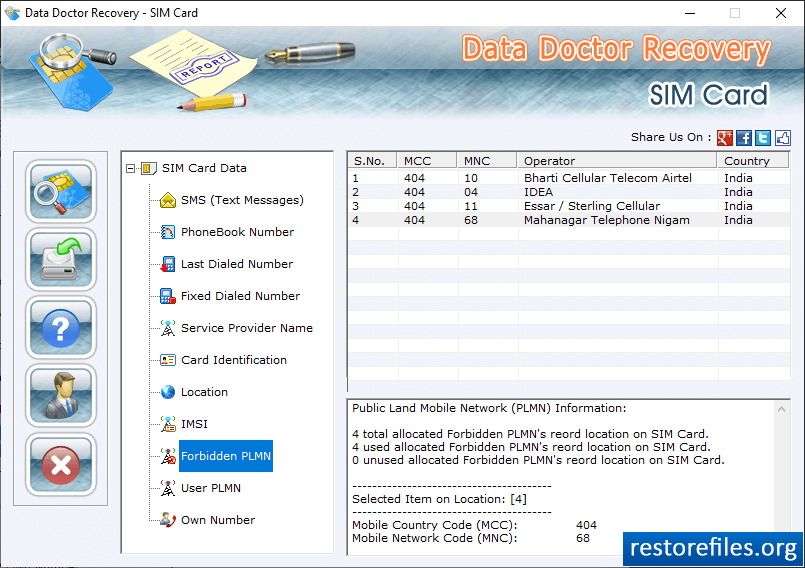The height and width of the screenshot is (568, 805).
Task: Select the IDEA operator row
Action: coord(569,192)
